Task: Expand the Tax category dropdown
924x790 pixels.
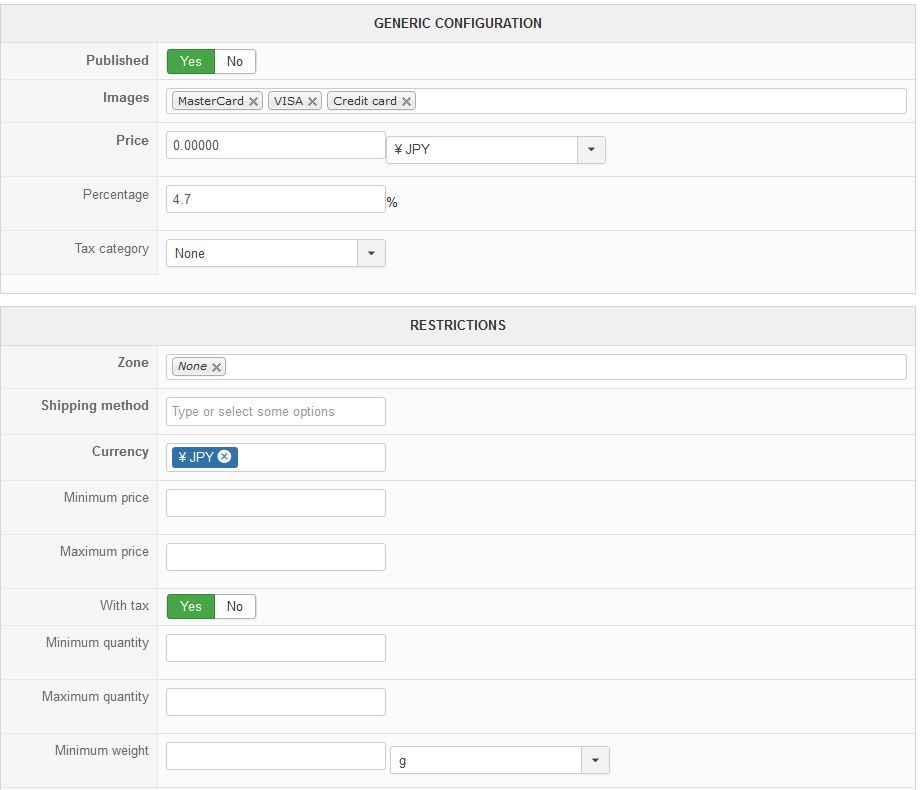Action: (371, 254)
